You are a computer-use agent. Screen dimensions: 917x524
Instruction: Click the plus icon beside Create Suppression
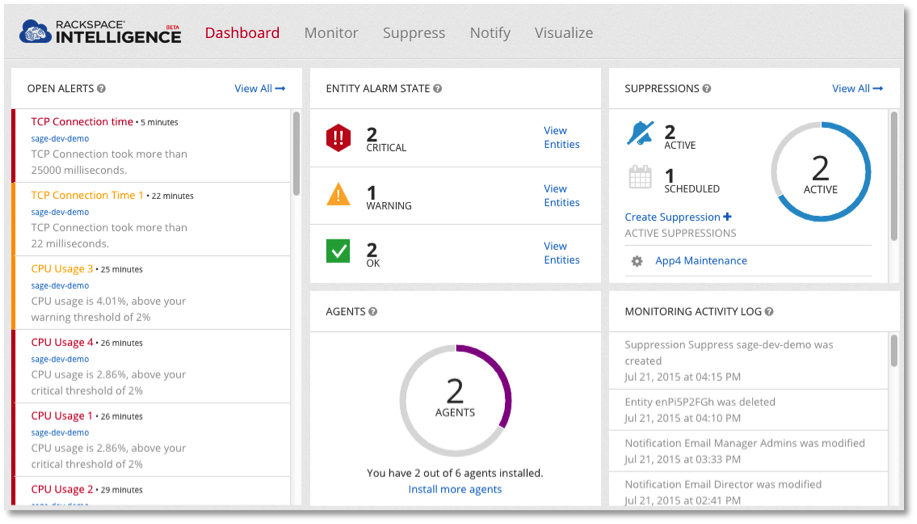pyautogui.click(x=727, y=216)
